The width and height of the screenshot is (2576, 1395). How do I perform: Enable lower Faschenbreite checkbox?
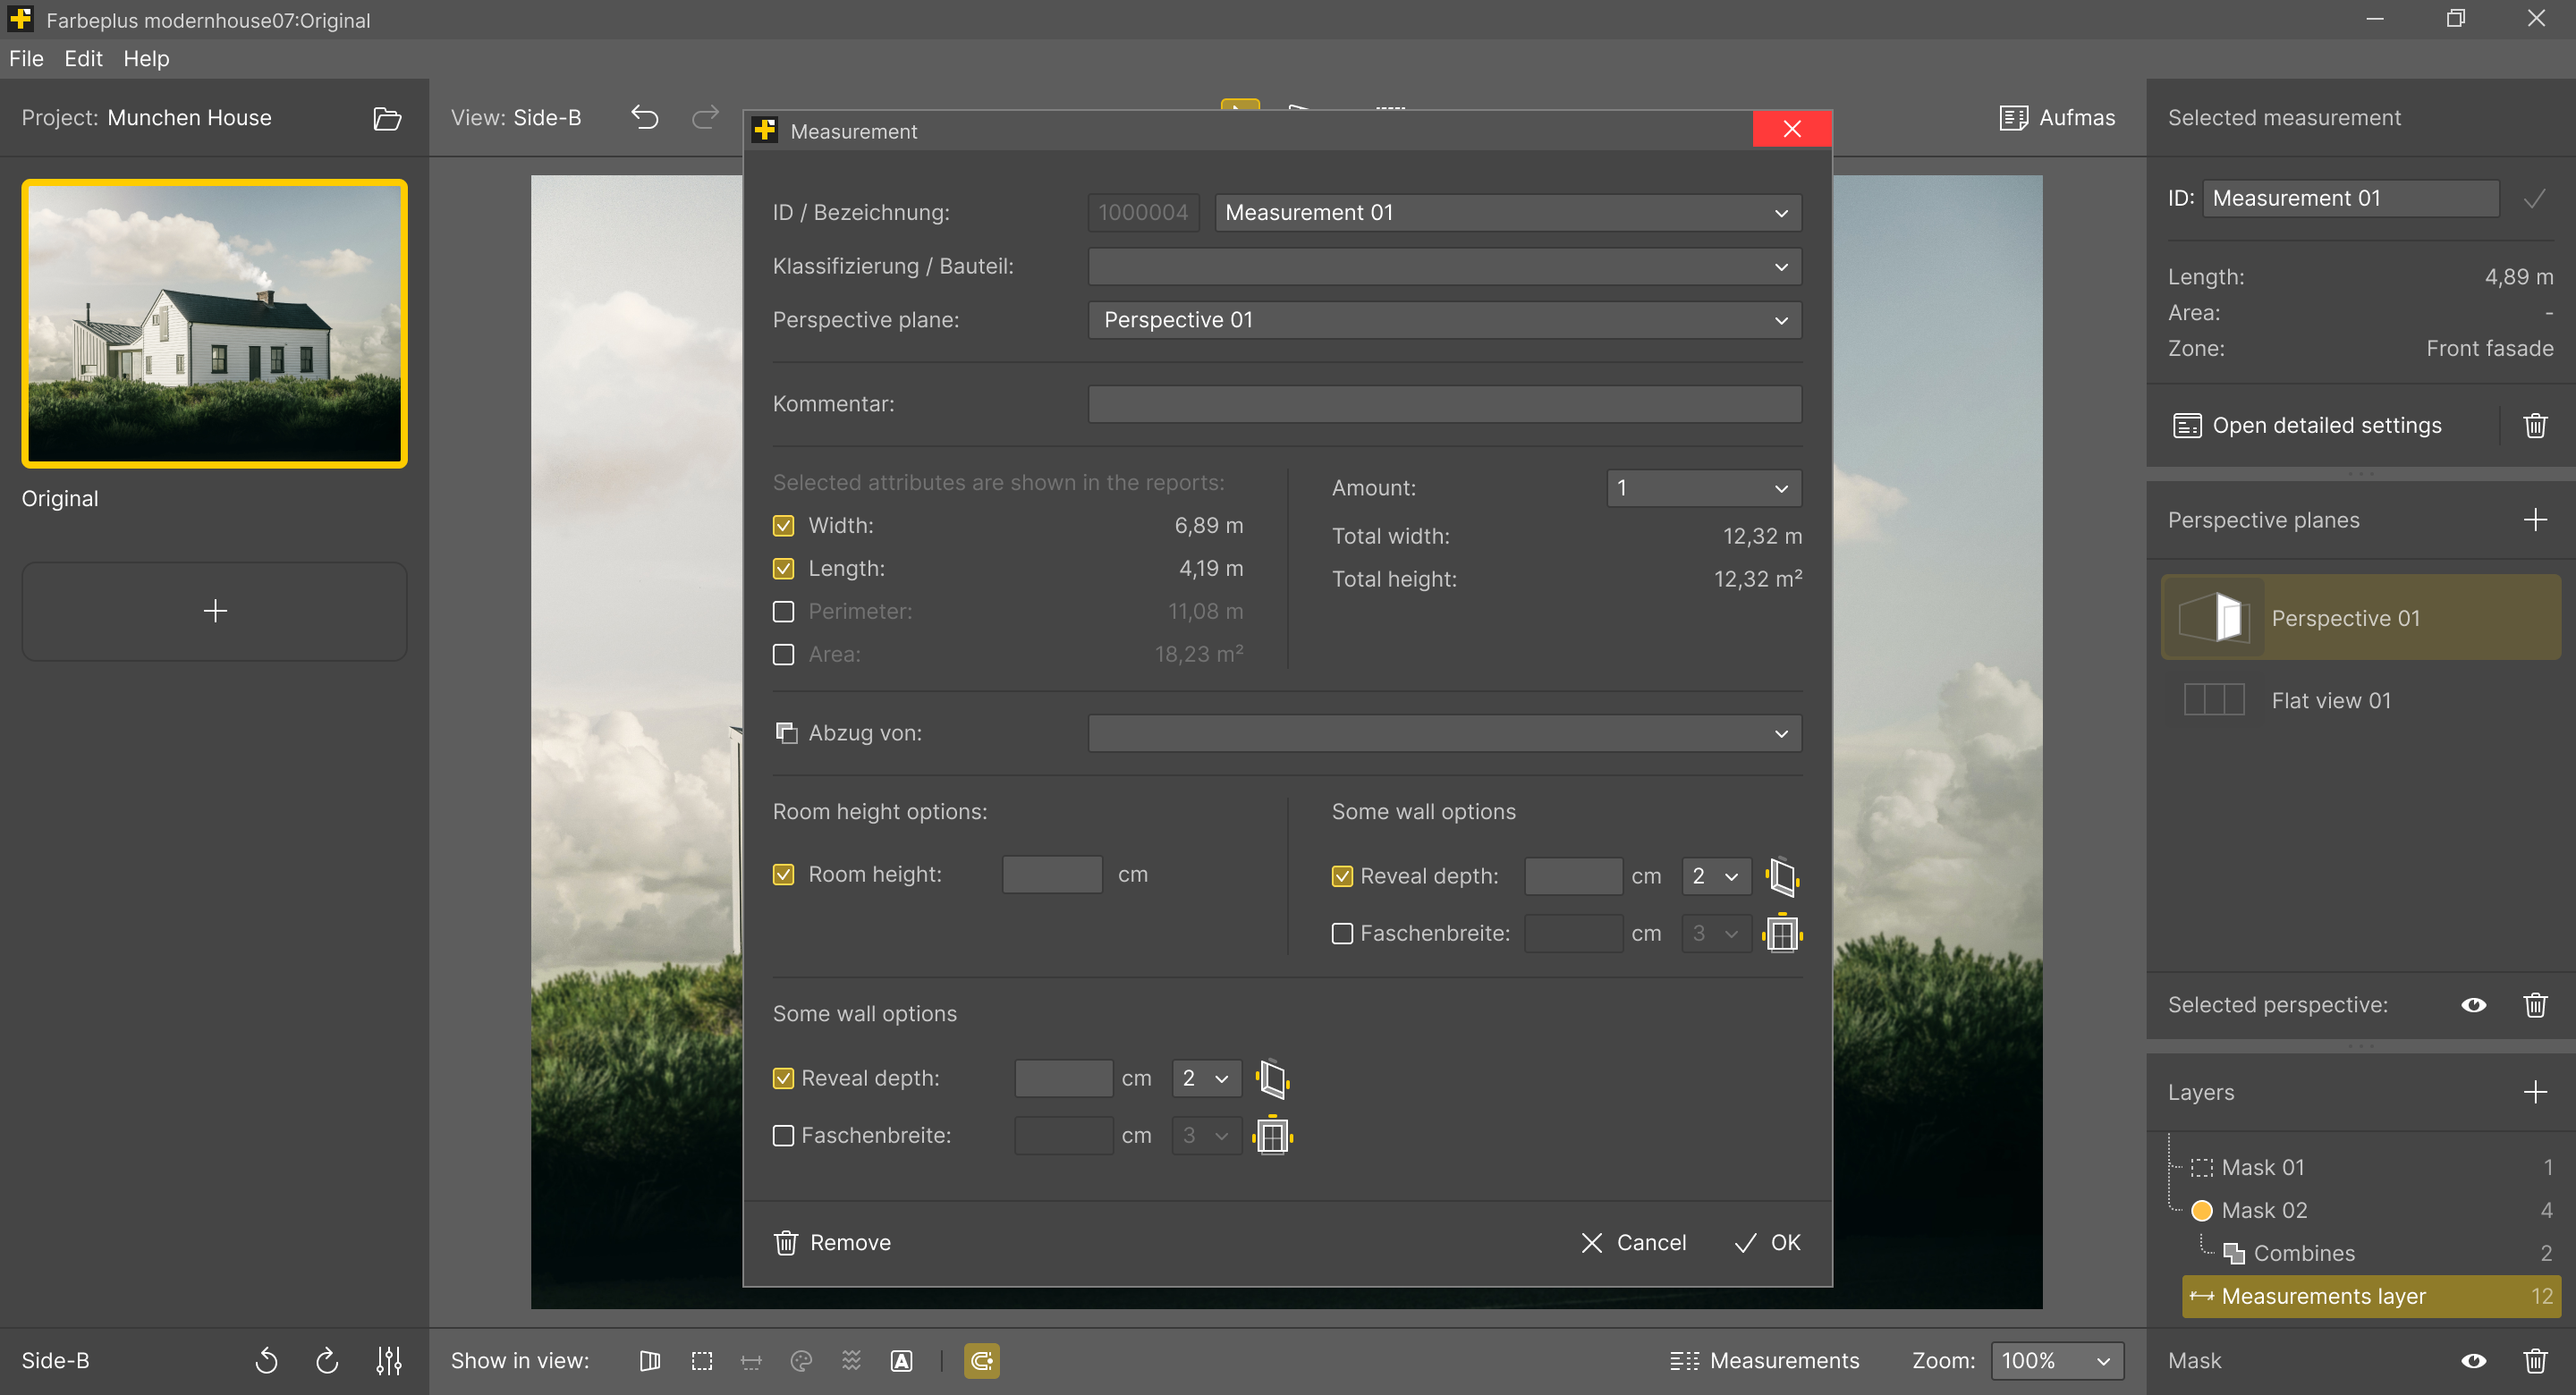click(x=783, y=1136)
